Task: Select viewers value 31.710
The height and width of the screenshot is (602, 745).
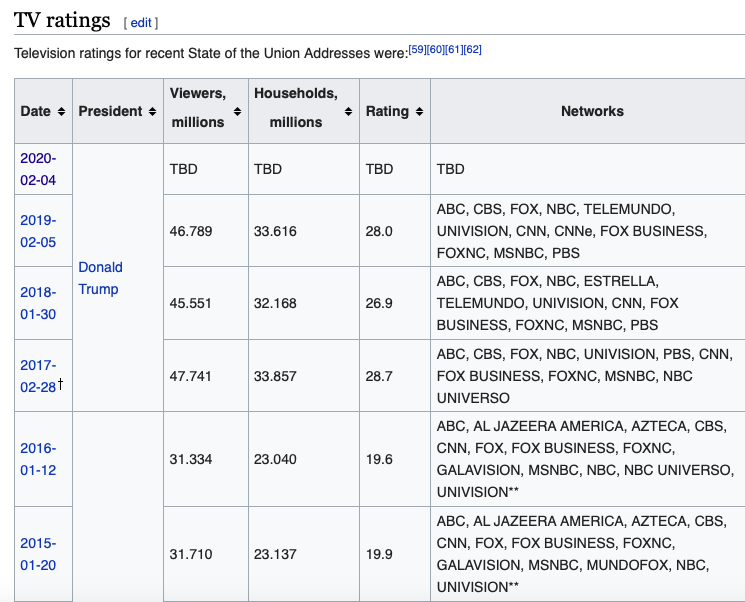Action: pyautogui.click(x=191, y=554)
